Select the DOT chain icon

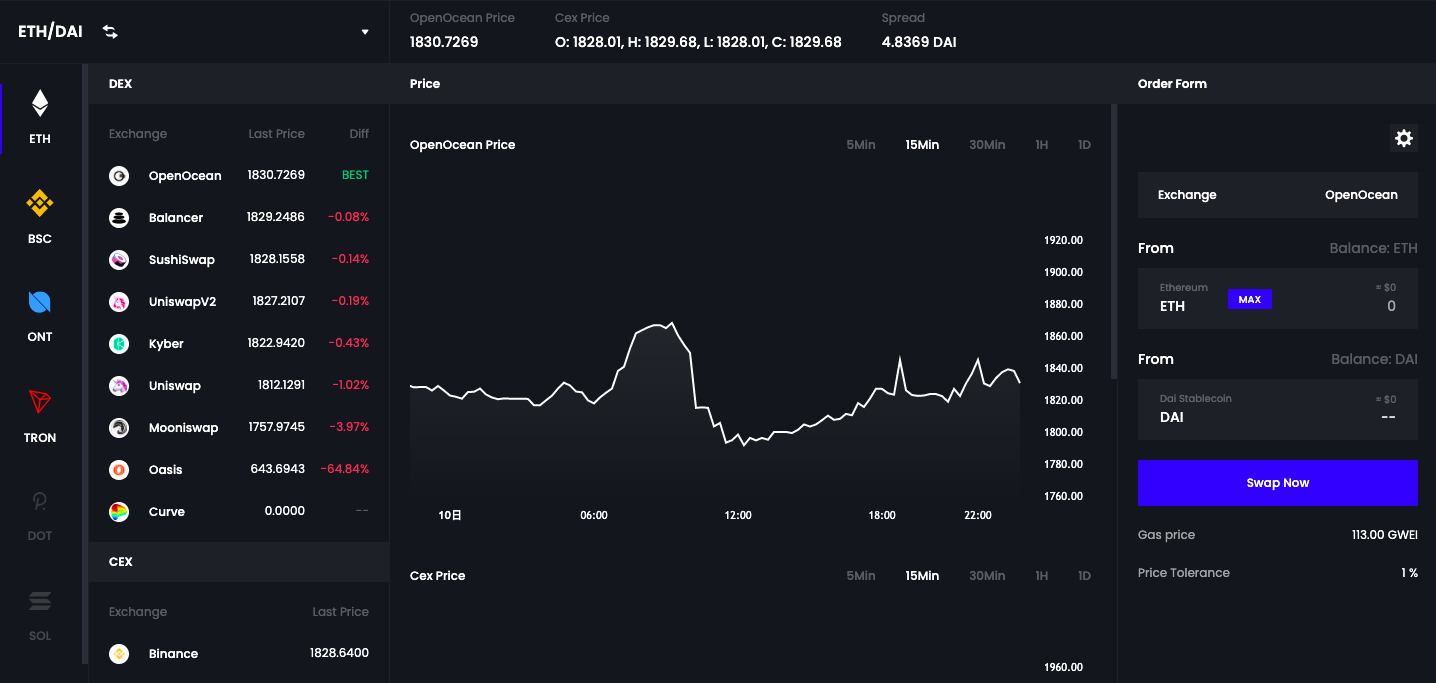pyautogui.click(x=40, y=501)
